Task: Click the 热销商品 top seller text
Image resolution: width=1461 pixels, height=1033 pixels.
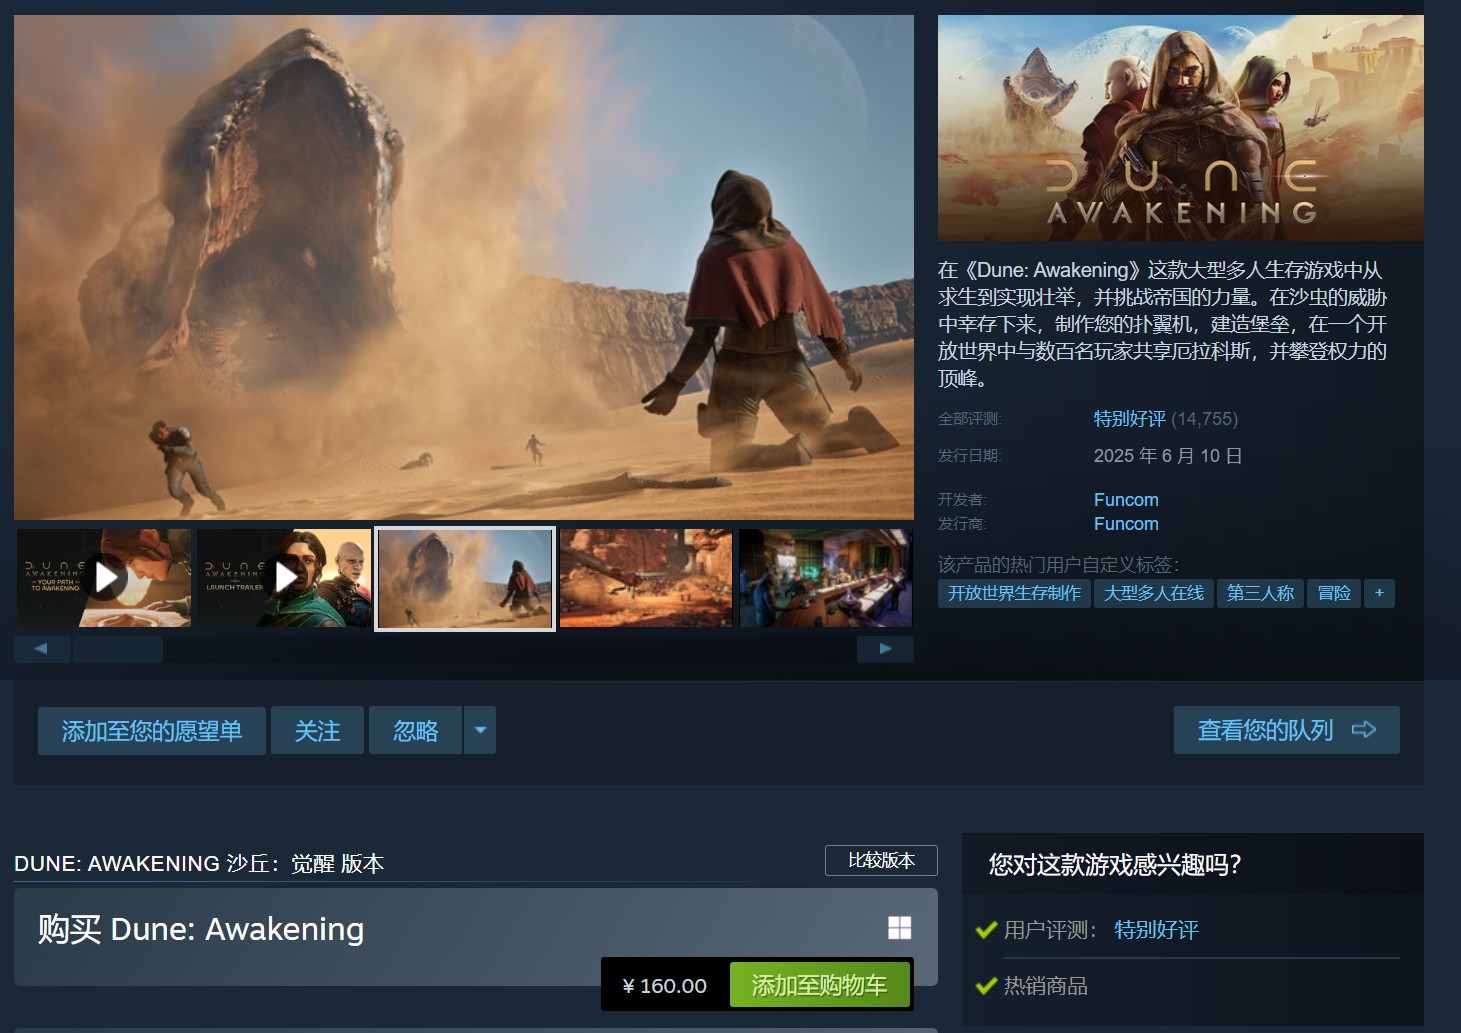Action: [x=1046, y=986]
